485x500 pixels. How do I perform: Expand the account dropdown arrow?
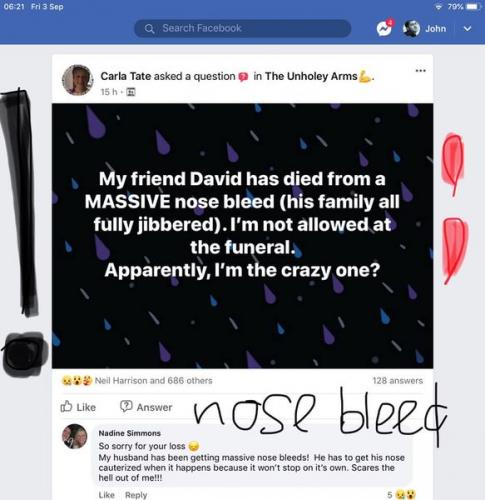(467, 29)
